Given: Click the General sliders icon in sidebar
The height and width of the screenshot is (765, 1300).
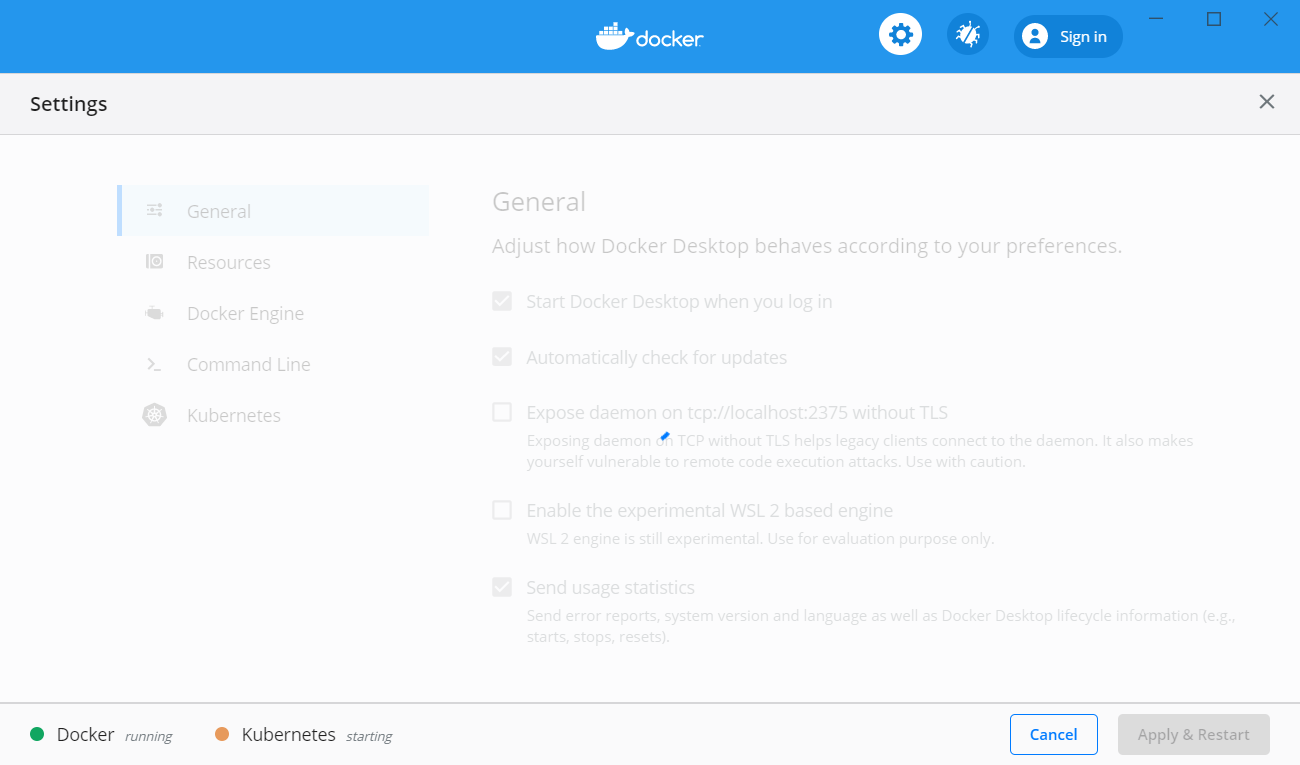Looking at the screenshot, I should (155, 210).
